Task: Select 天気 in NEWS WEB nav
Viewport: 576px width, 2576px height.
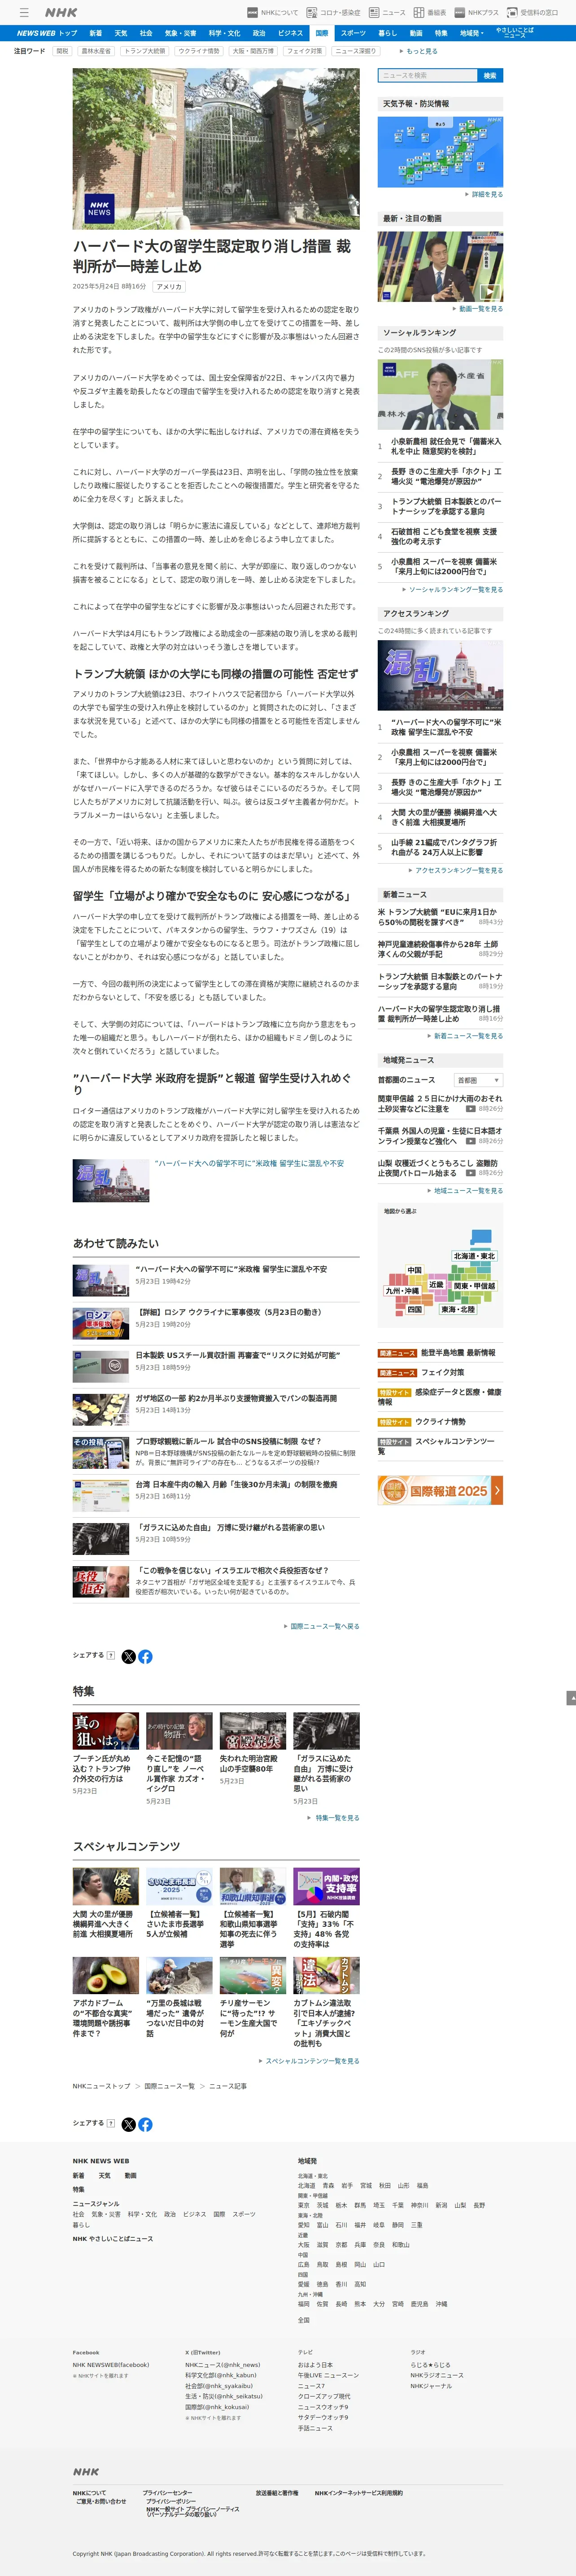Action: point(120,33)
